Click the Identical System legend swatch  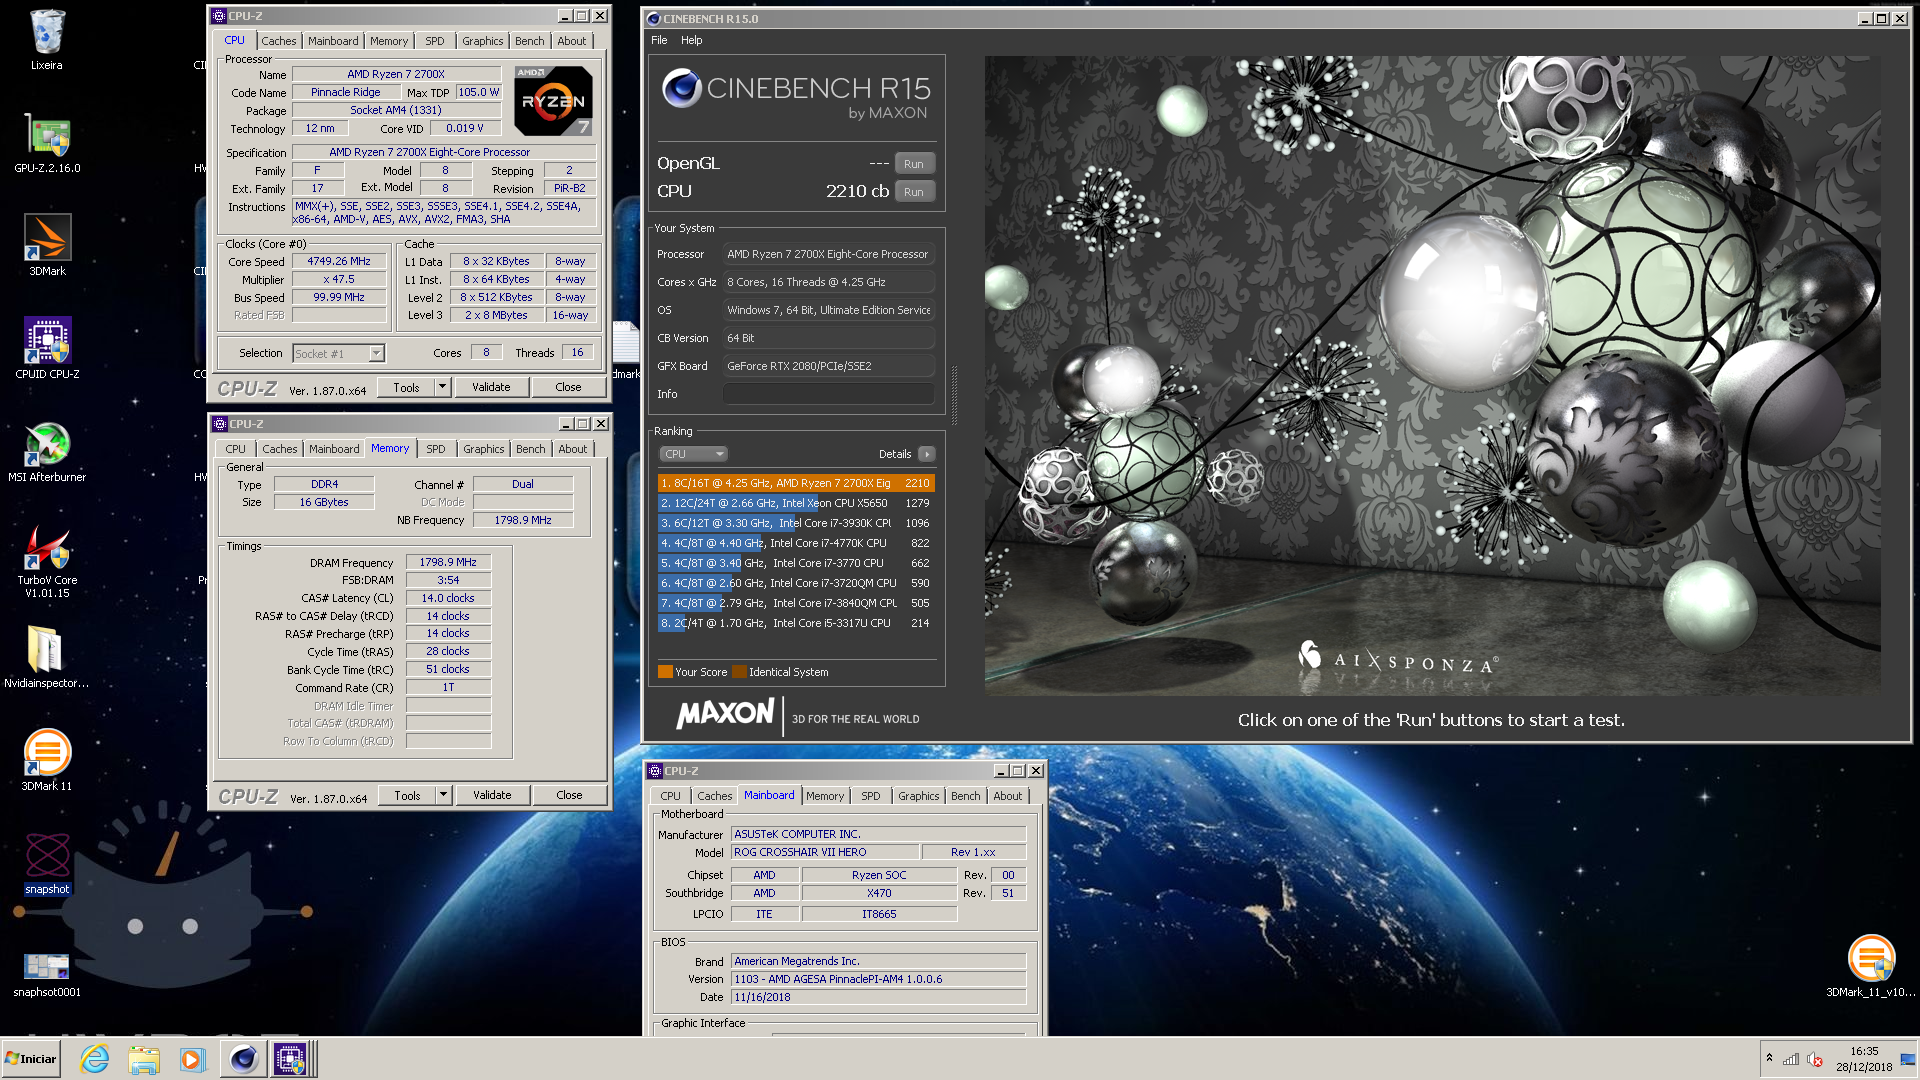point(739,672)
